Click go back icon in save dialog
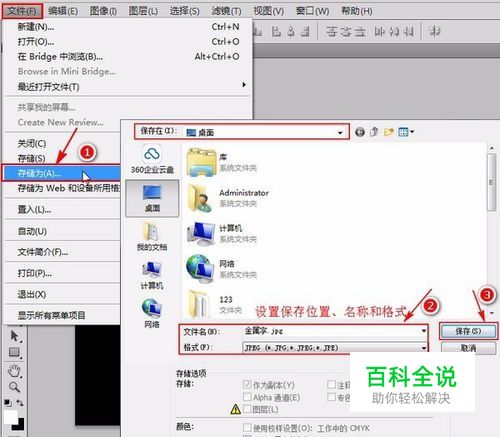This screenshot has height=437, width=500. [360, 132]
